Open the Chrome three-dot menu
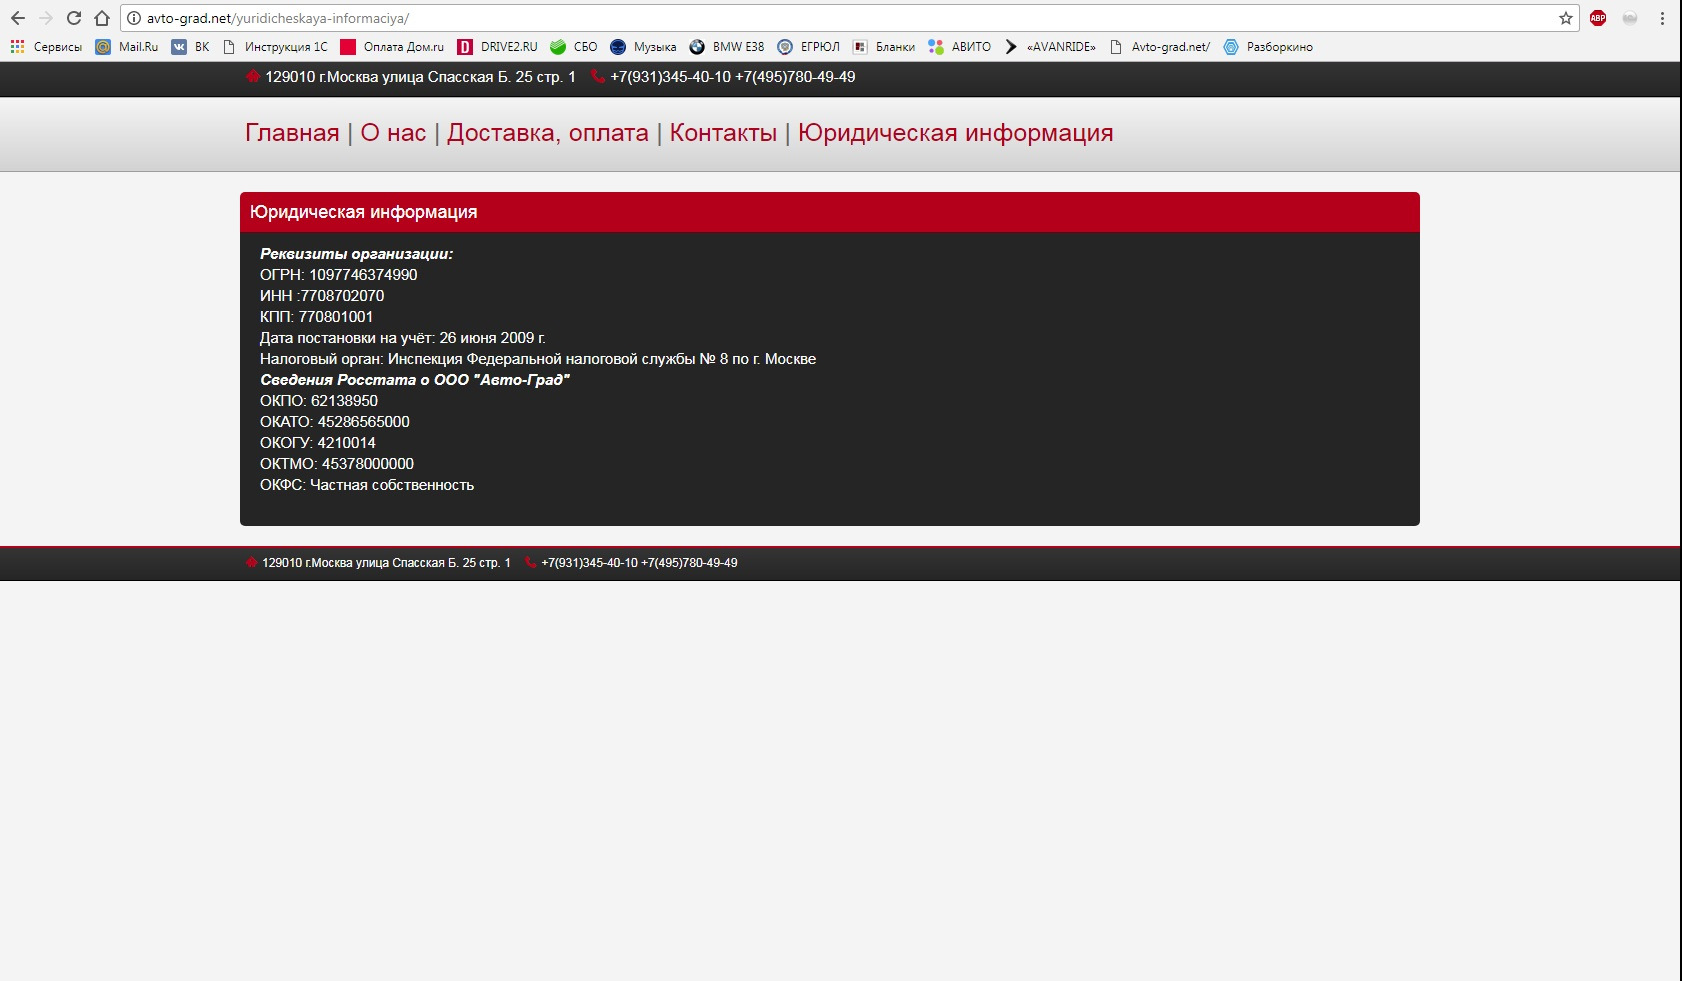The height and width of the screenshot is (981, 1682). click(1662, 18)
